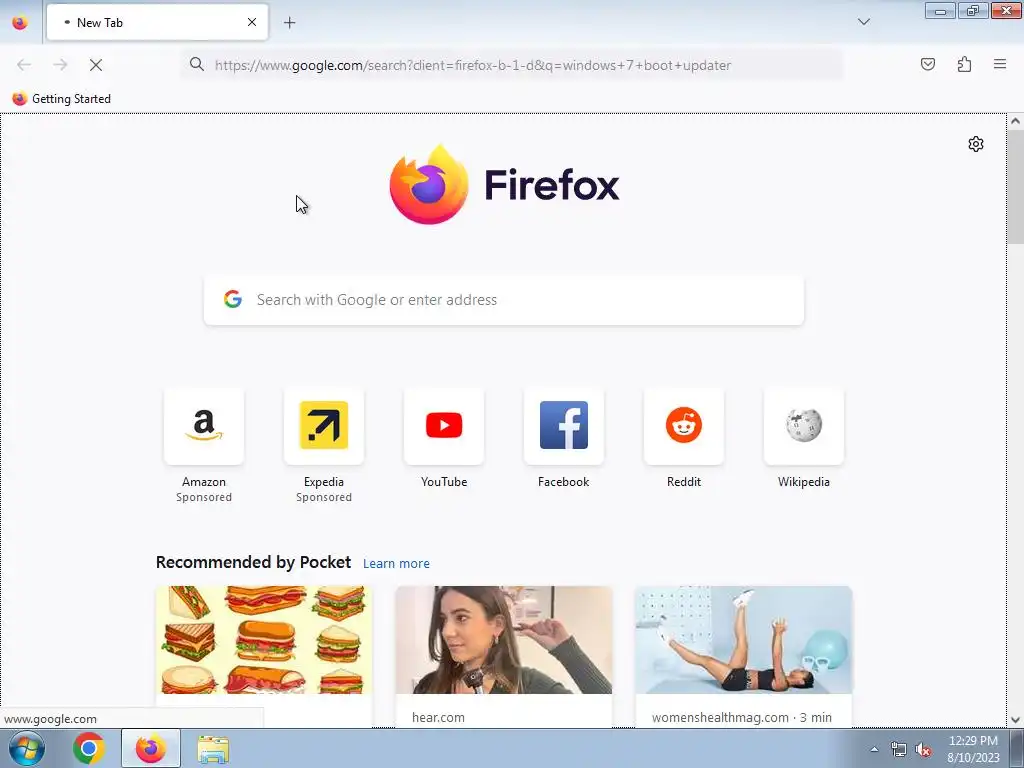Click the Learn more Pocket link
The image size is (1024, 768).
(x=396, y=564)
